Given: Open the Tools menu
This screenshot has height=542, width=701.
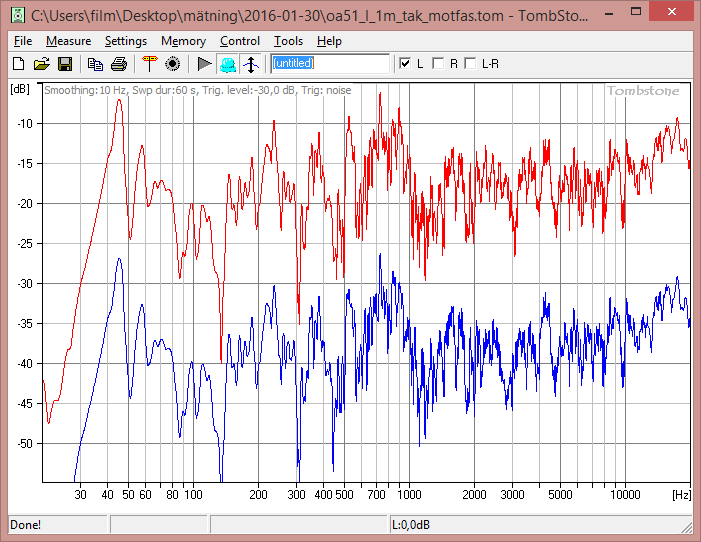Looking at the screenshot, I should 288,41.
